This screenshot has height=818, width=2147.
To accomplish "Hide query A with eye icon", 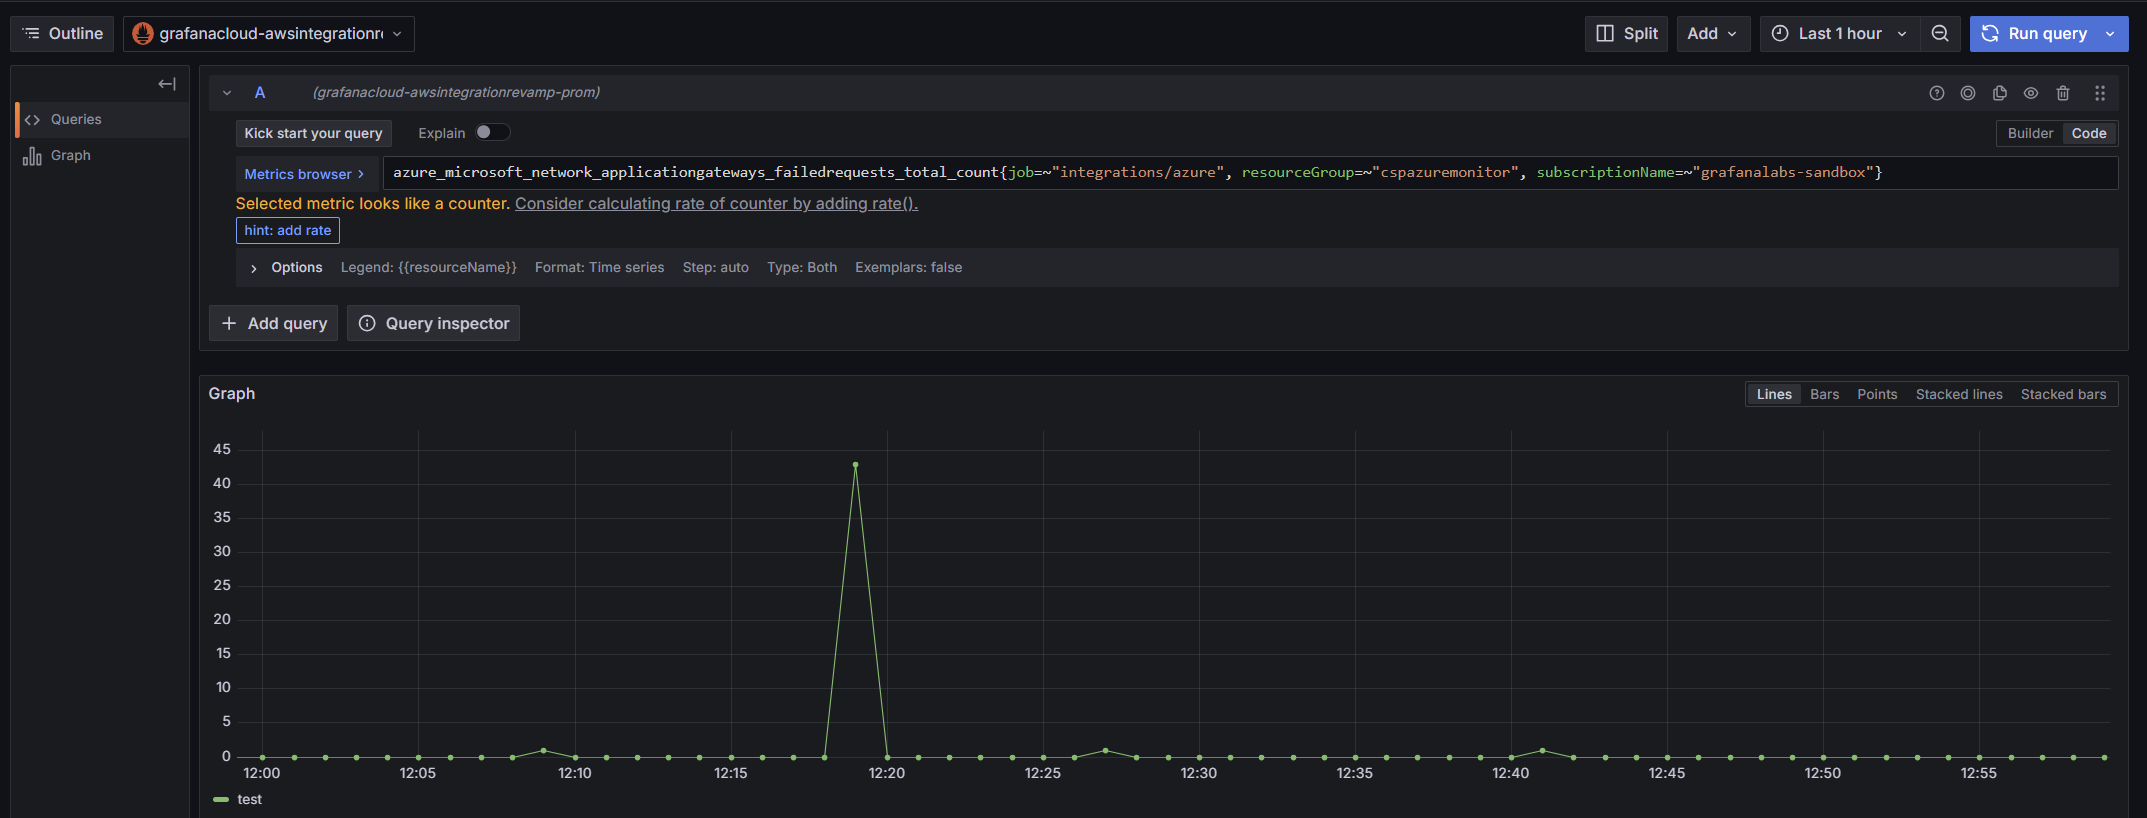I will 2030,93.
